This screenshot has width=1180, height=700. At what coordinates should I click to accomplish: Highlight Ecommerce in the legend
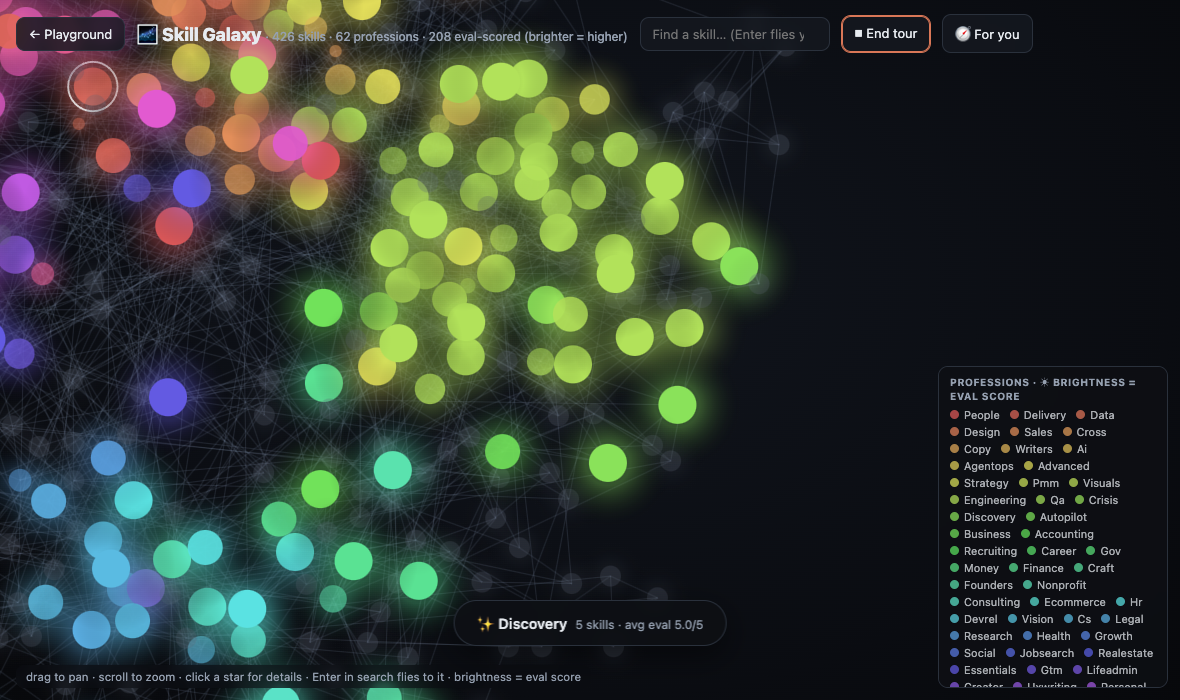[x=1068, y=602]
